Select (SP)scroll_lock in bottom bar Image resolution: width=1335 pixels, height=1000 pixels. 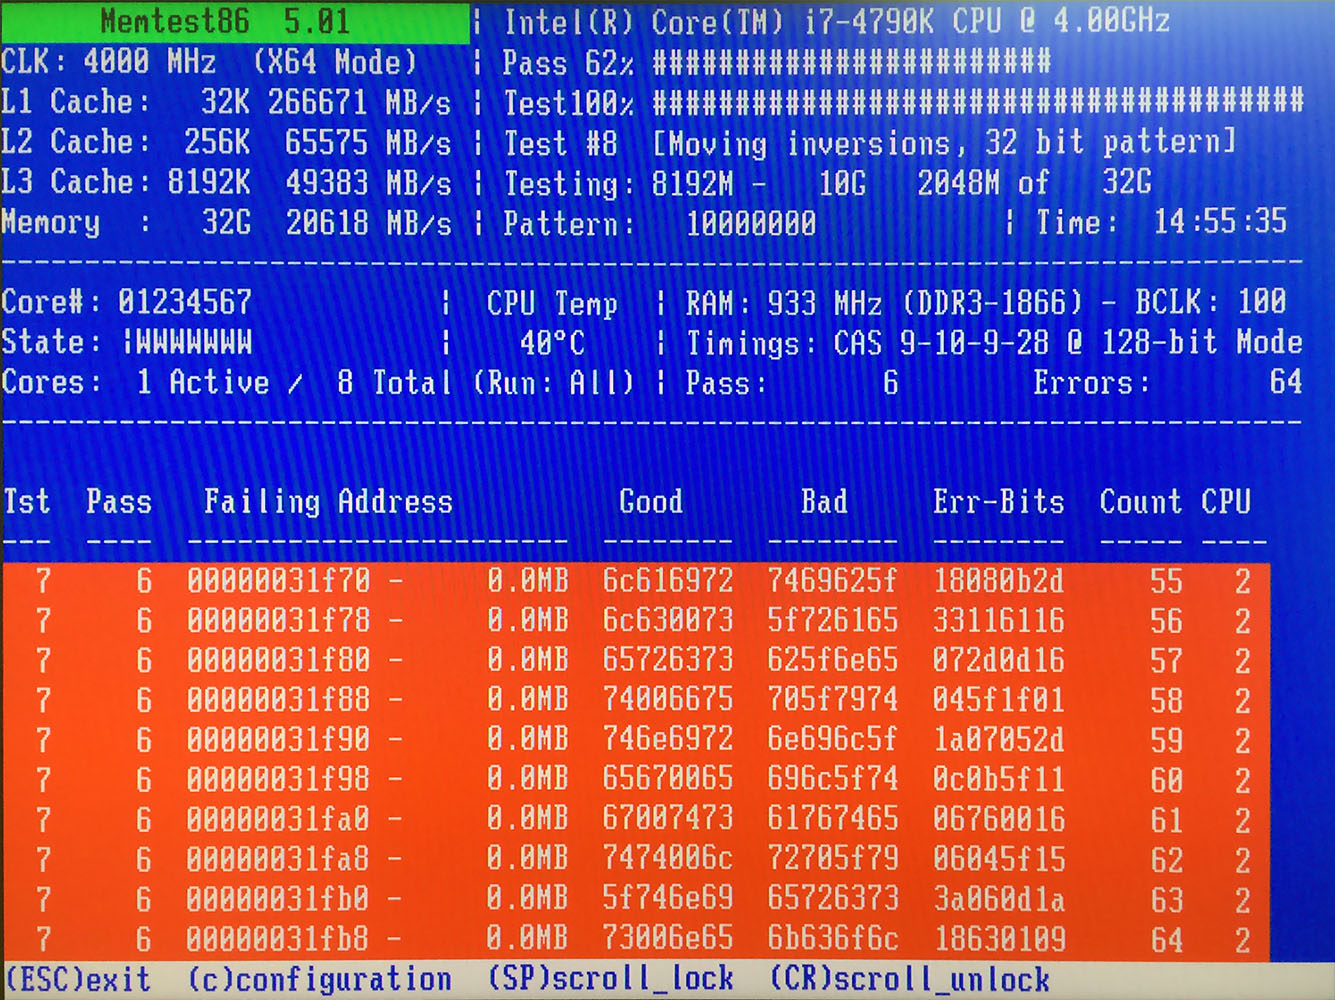point(611,979)
